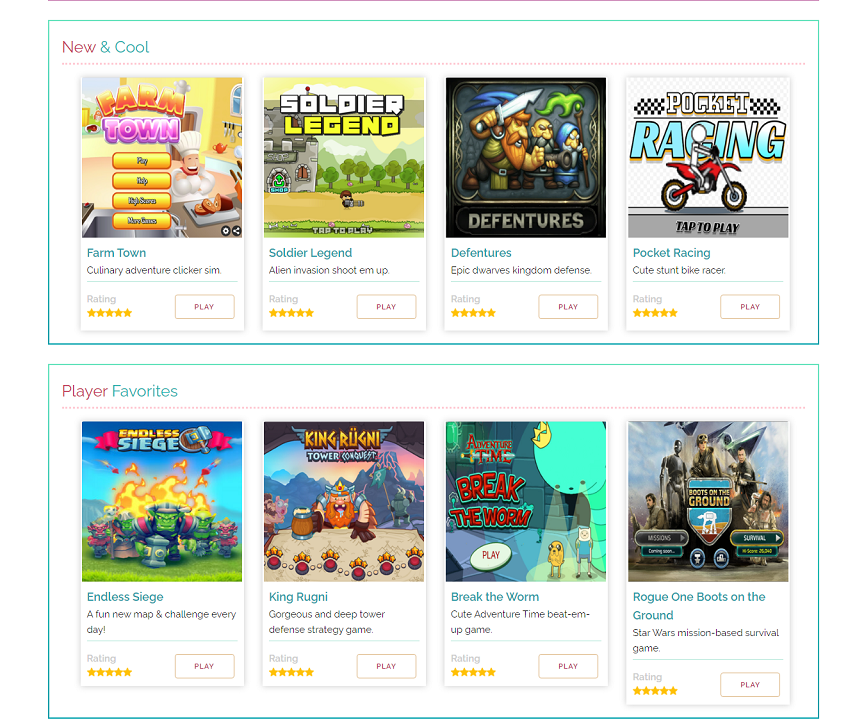Open the Soldier Legend game thumbnail
Screen dimensions: 864x720
[344, 158]
